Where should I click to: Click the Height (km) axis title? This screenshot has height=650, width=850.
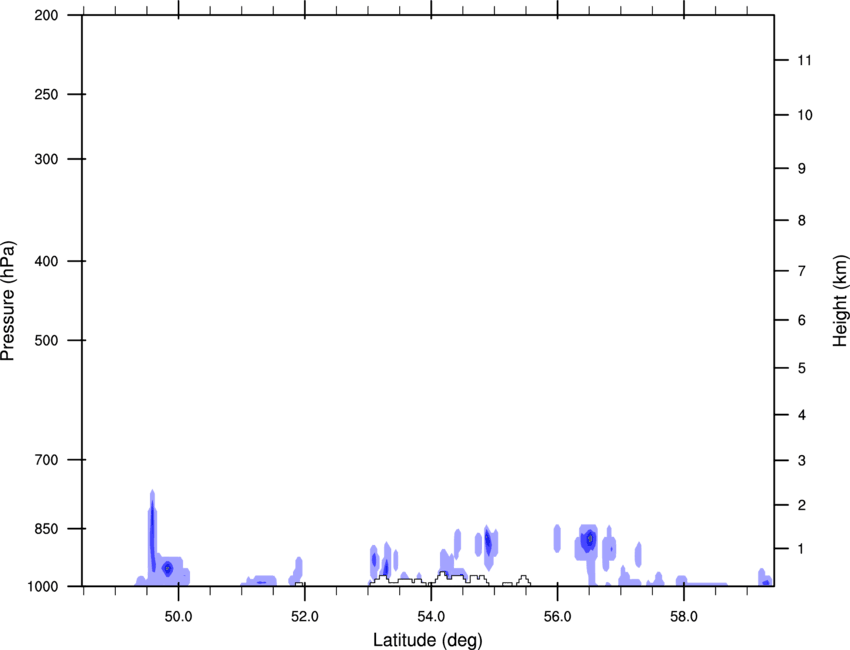click(840, 301)
